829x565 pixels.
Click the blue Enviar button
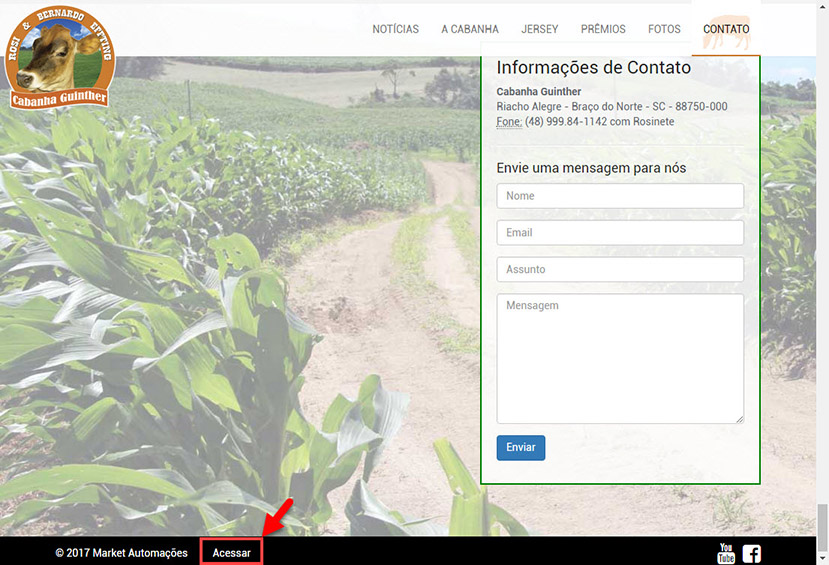pos(521,448)
